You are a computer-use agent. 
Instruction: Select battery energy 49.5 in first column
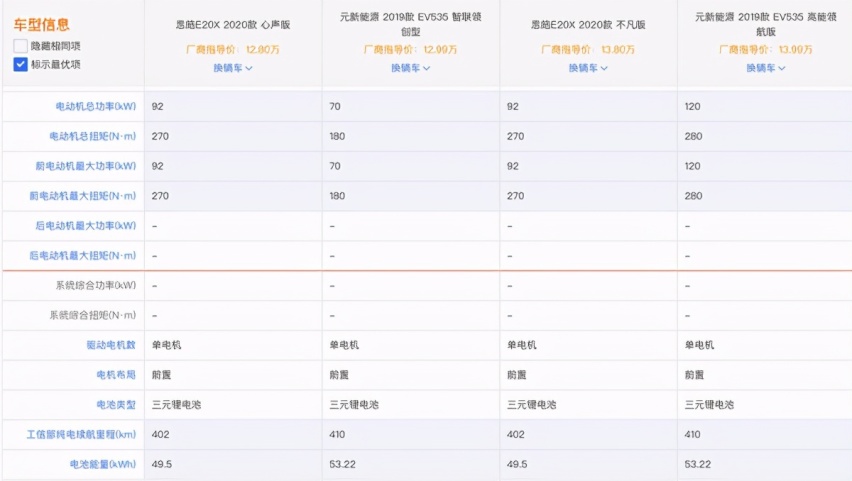[162, 465]
